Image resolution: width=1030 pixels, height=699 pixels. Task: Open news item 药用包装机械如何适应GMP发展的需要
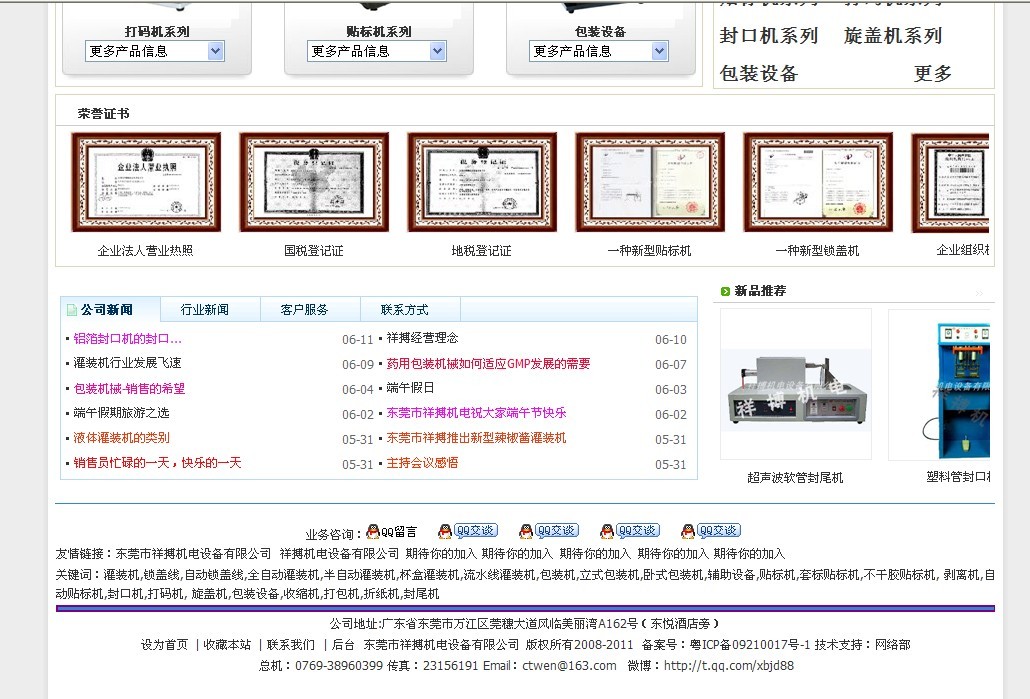[x=488, y=364]
